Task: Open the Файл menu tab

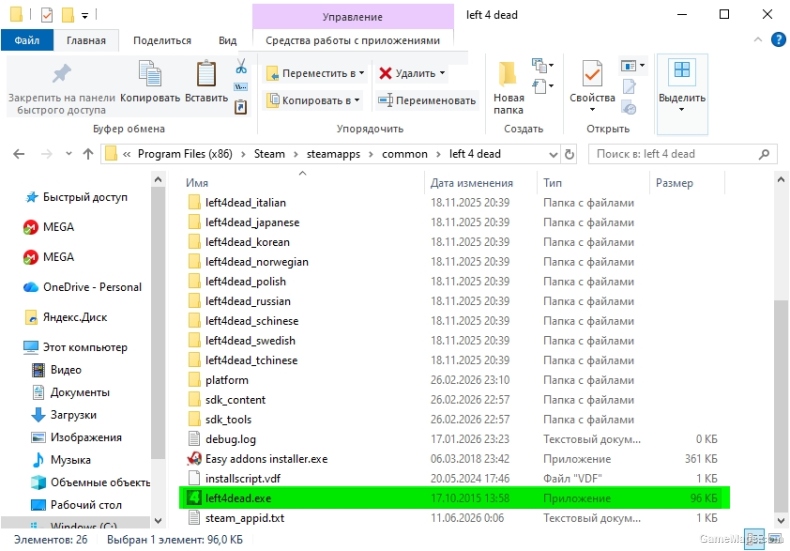Action: [27, 40]
